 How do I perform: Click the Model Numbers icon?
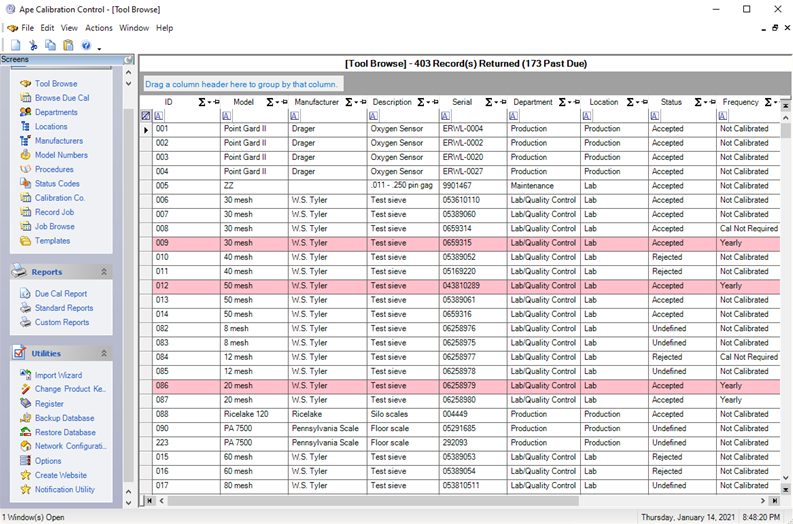(25, 155)
